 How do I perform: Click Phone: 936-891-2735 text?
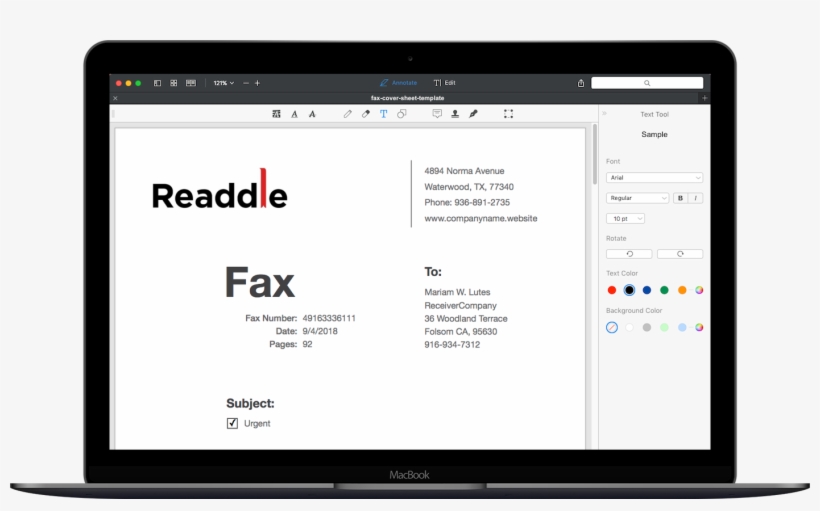click(x=466, y=202)
